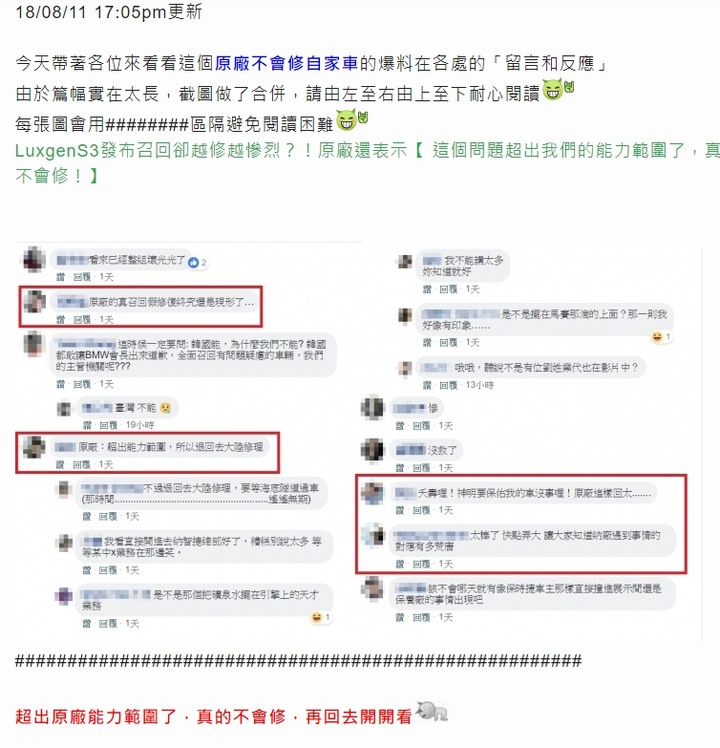Image resolution: width=720 pixels, height=748 pixels.
Task: Click 讚 under 原廠的真召回假修復 comment
Action: 61,320
